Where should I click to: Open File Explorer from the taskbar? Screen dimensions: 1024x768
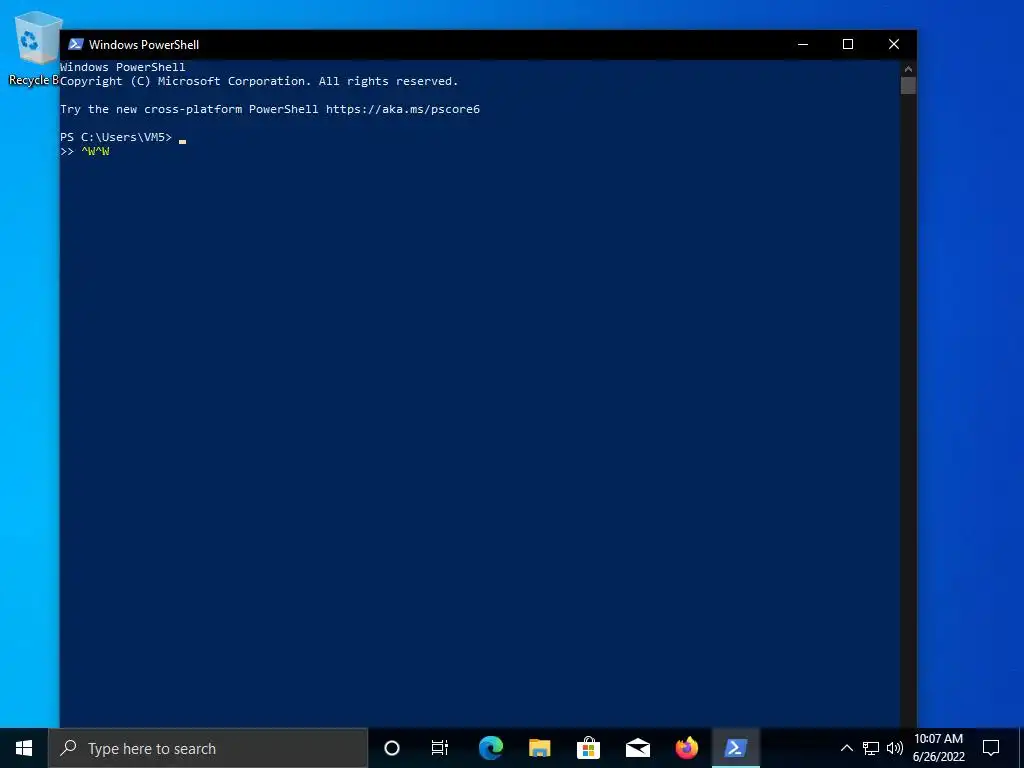(539, 748)
